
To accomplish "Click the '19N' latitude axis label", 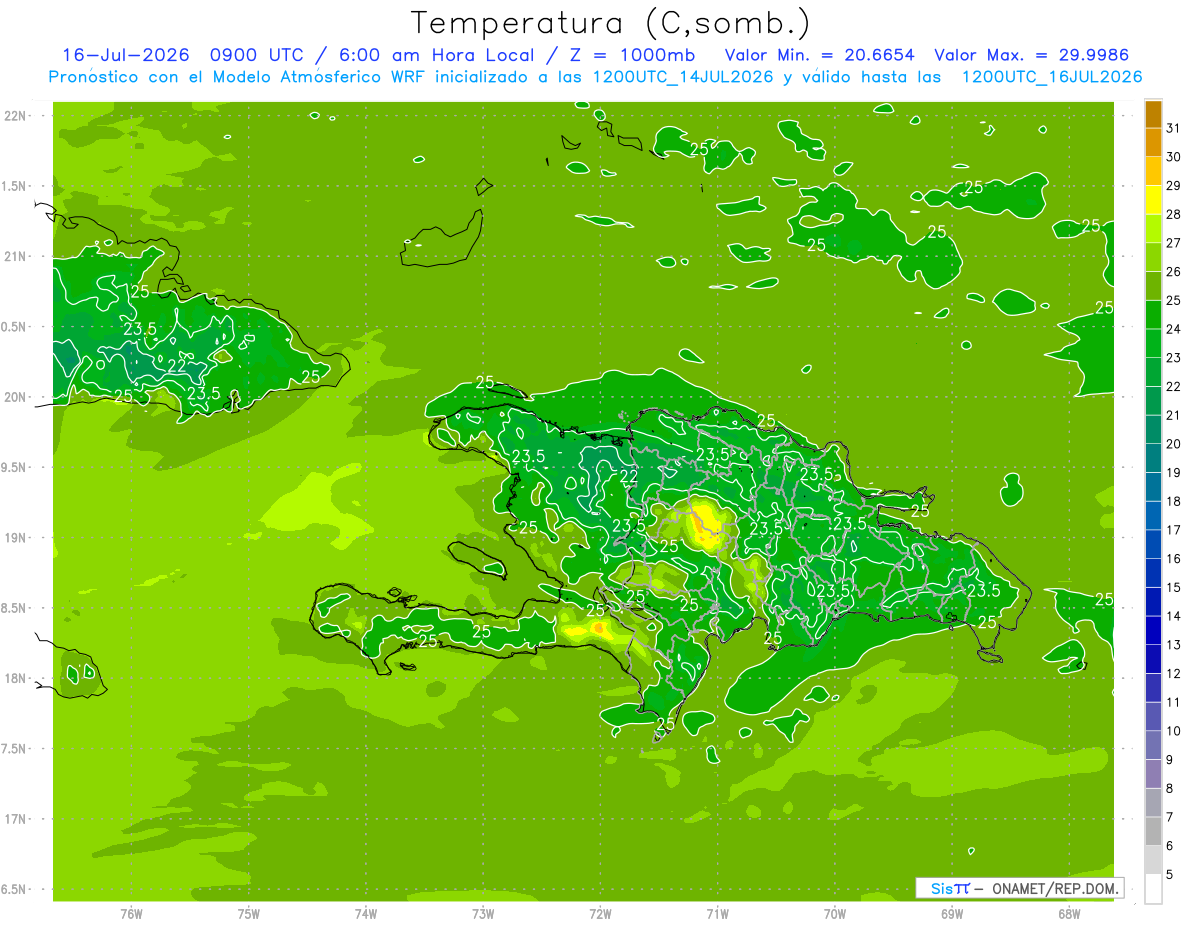I will coord(16,538).
